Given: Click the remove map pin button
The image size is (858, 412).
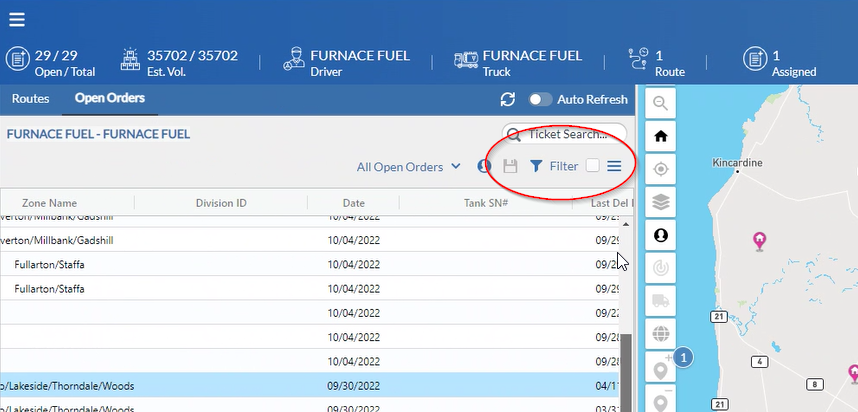Looking at the screenshot, I should tap(660, 398).
